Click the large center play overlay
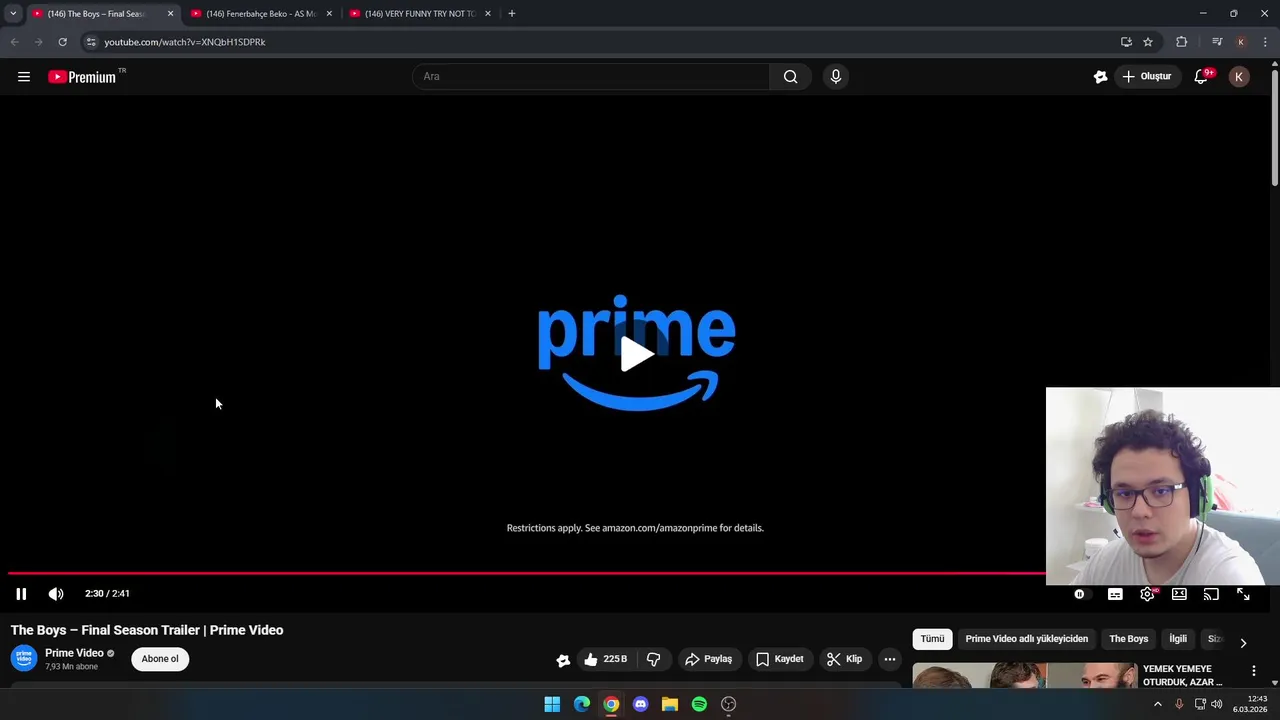The image size is (1280, 720). pyautogui.click(x=637, y=353)
